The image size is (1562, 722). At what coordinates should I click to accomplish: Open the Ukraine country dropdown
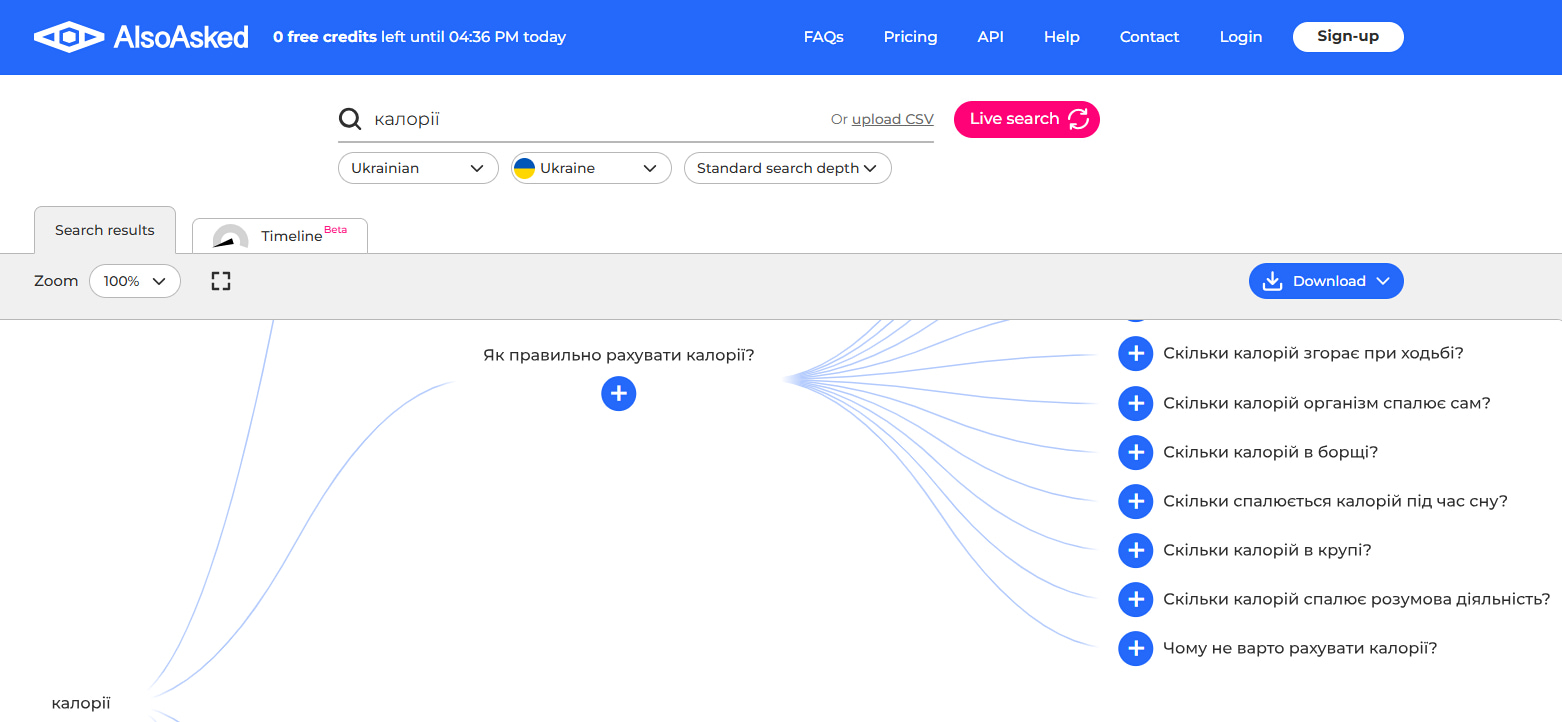coord(591,168)
